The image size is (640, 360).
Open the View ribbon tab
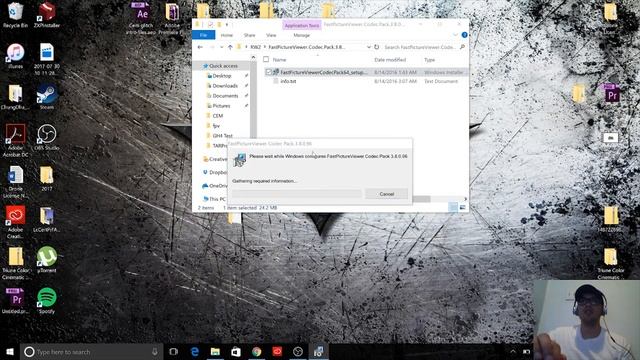pyautogui.click(x=271, y=35)
